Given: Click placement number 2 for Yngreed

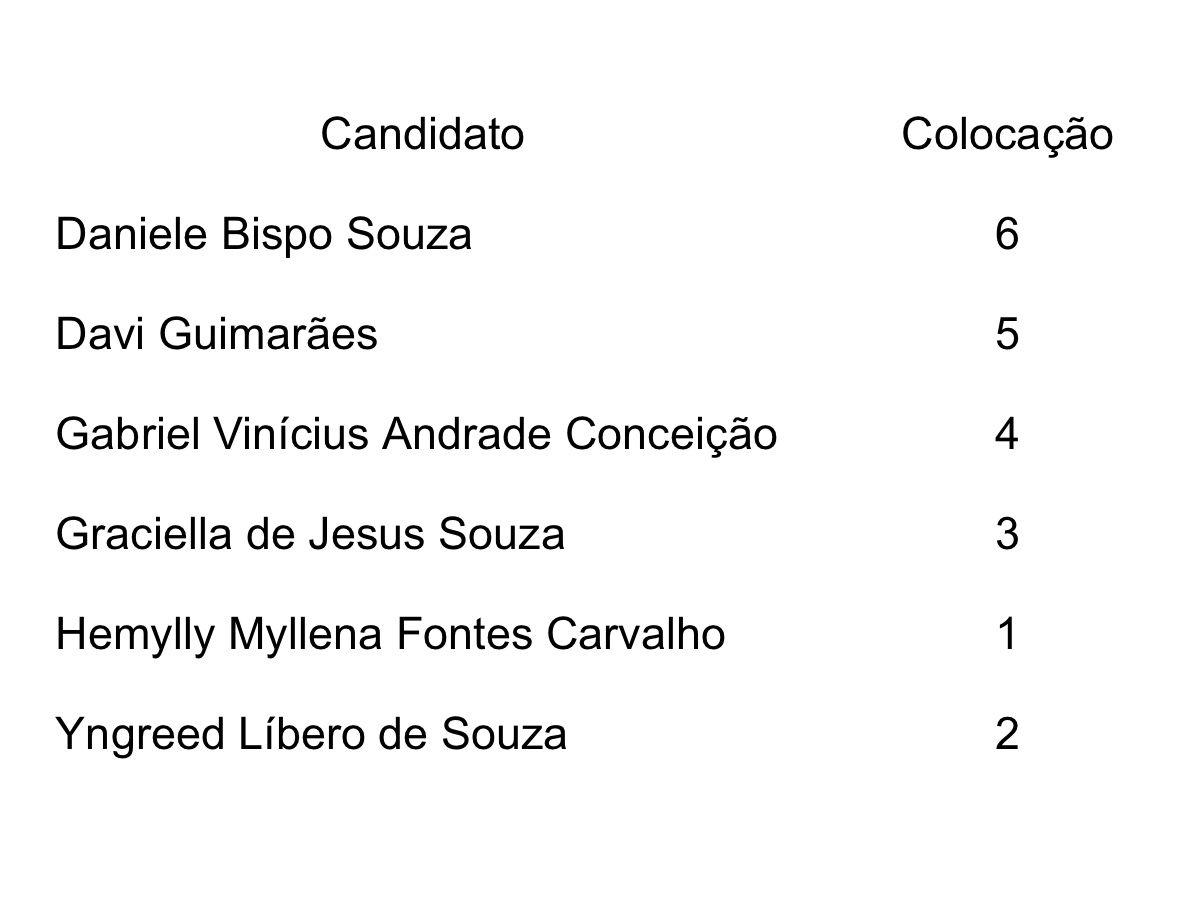Looking at the screenshot, I should point(1007,735).
